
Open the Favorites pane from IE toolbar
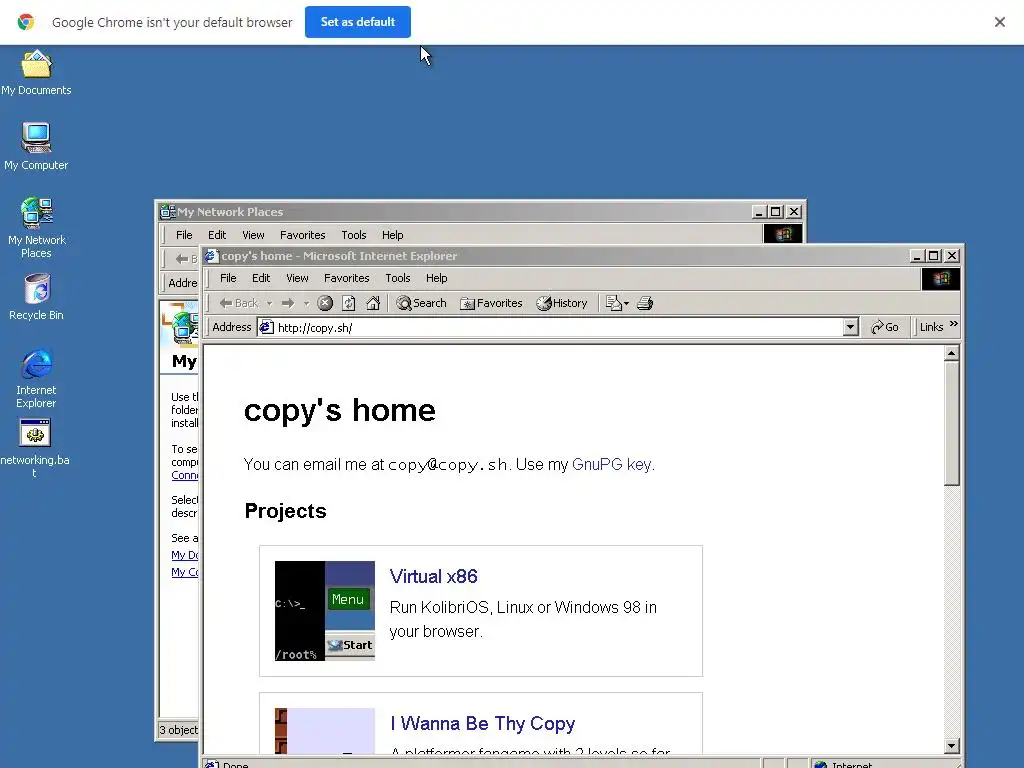click(491, 303)
